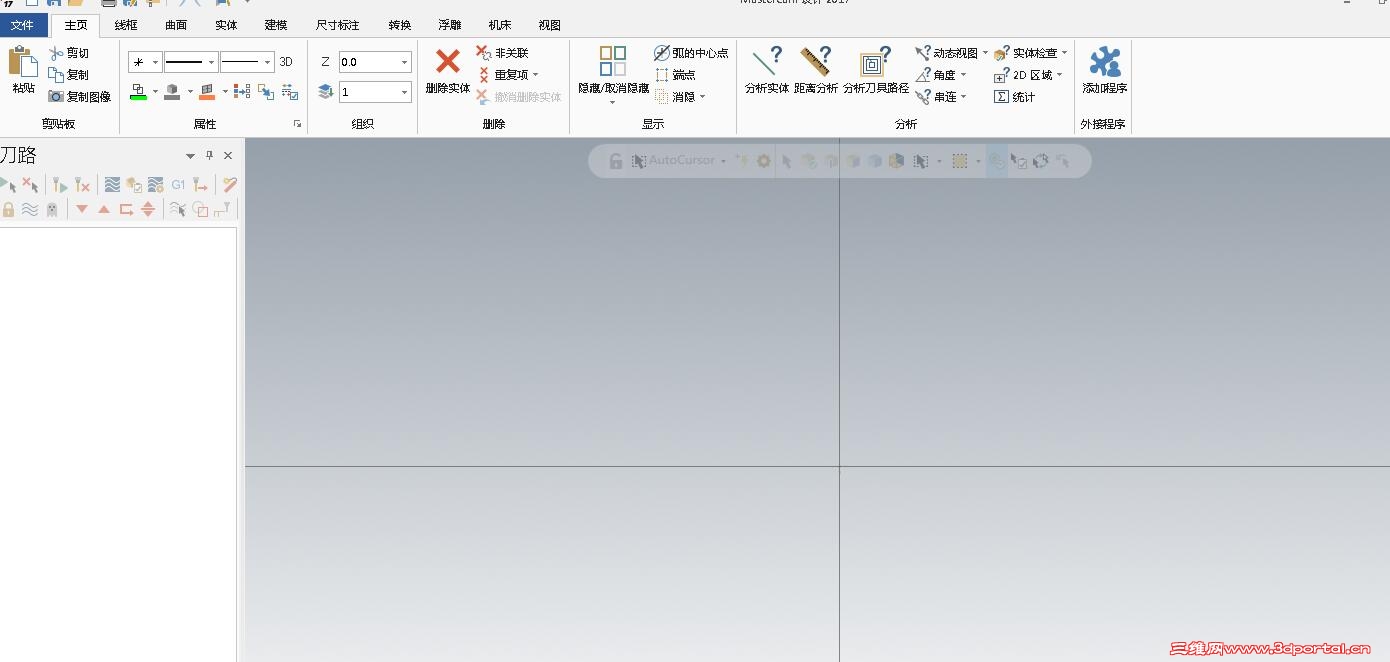Expand the 实体检查 dropdown

pos(1064,53)
